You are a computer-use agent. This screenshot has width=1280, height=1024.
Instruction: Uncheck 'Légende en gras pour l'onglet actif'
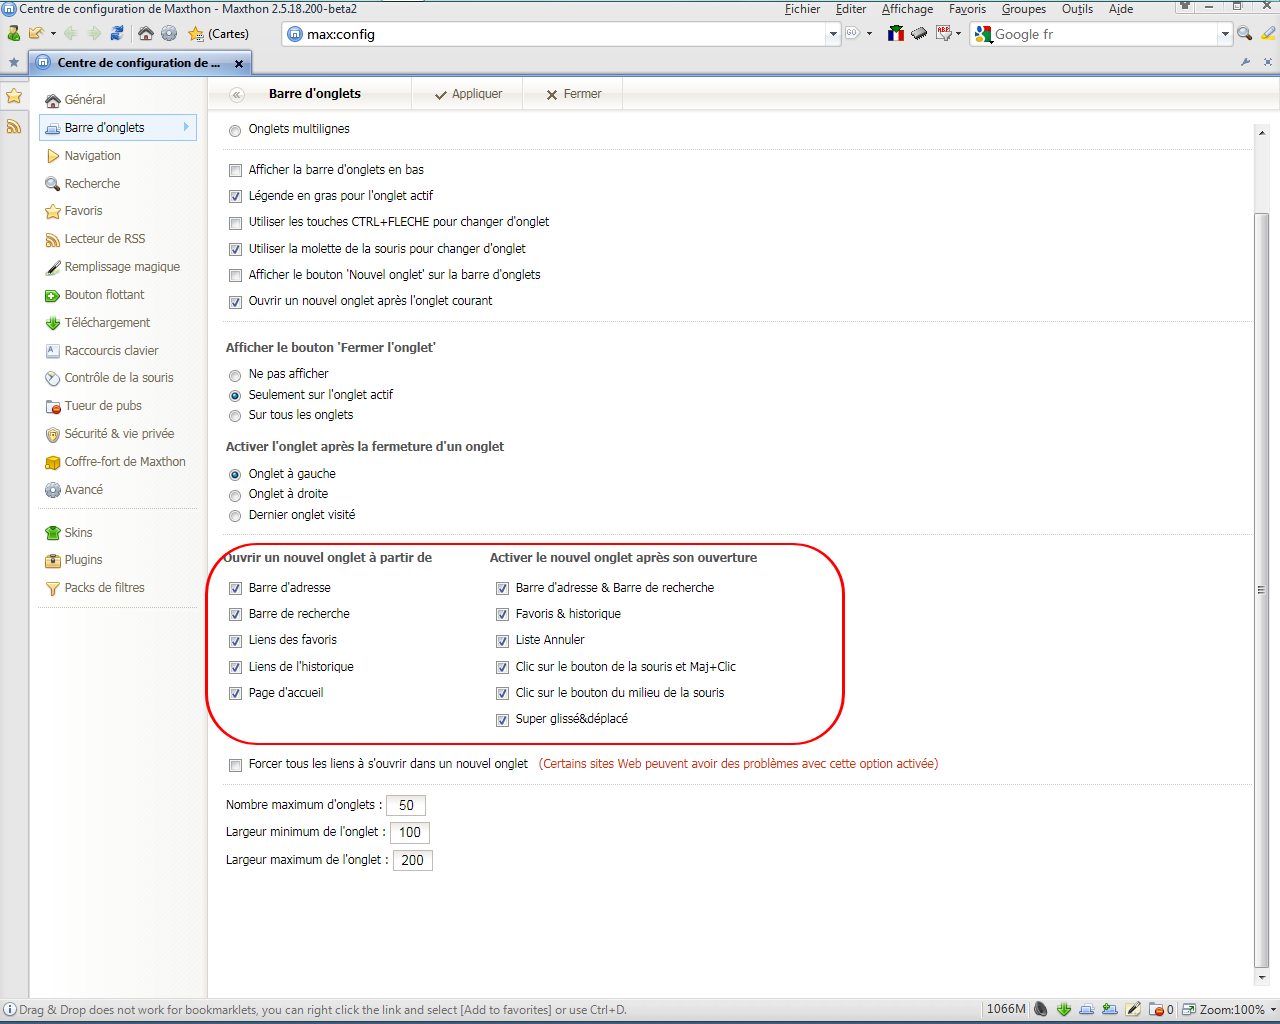point(235,197)
